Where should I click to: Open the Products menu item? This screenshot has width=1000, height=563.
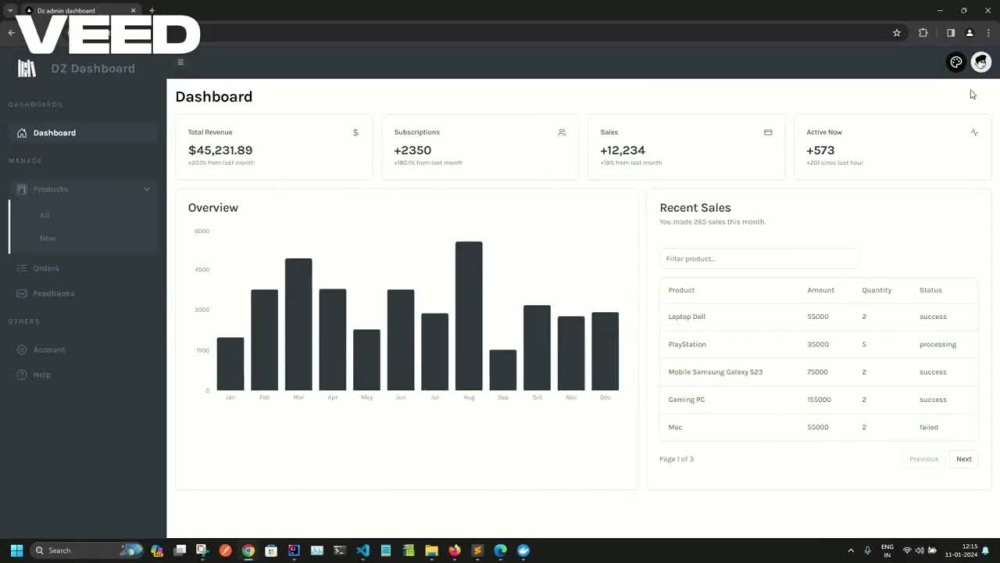pyautogui.click(x=83, y=189)
